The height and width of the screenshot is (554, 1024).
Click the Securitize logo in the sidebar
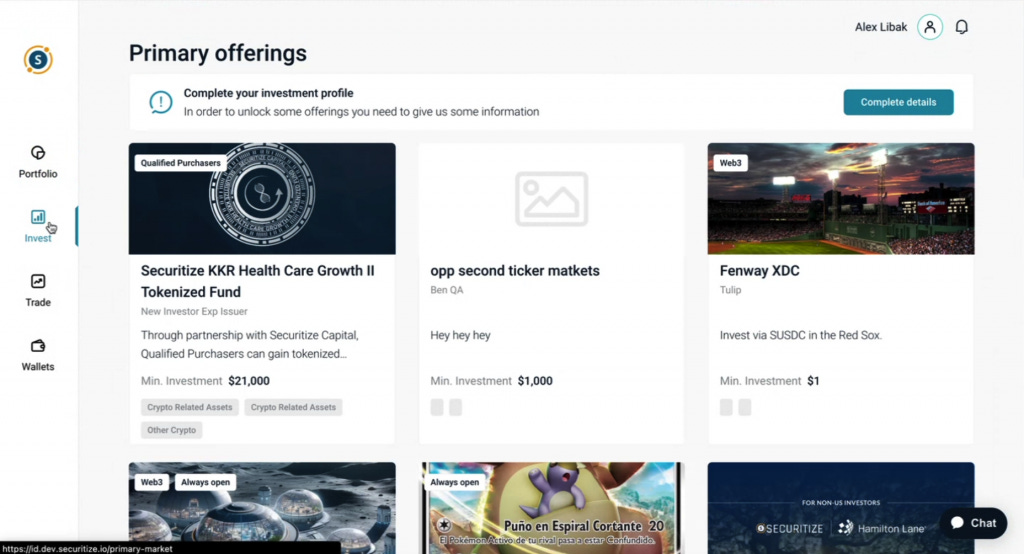[x=38, y=60]
